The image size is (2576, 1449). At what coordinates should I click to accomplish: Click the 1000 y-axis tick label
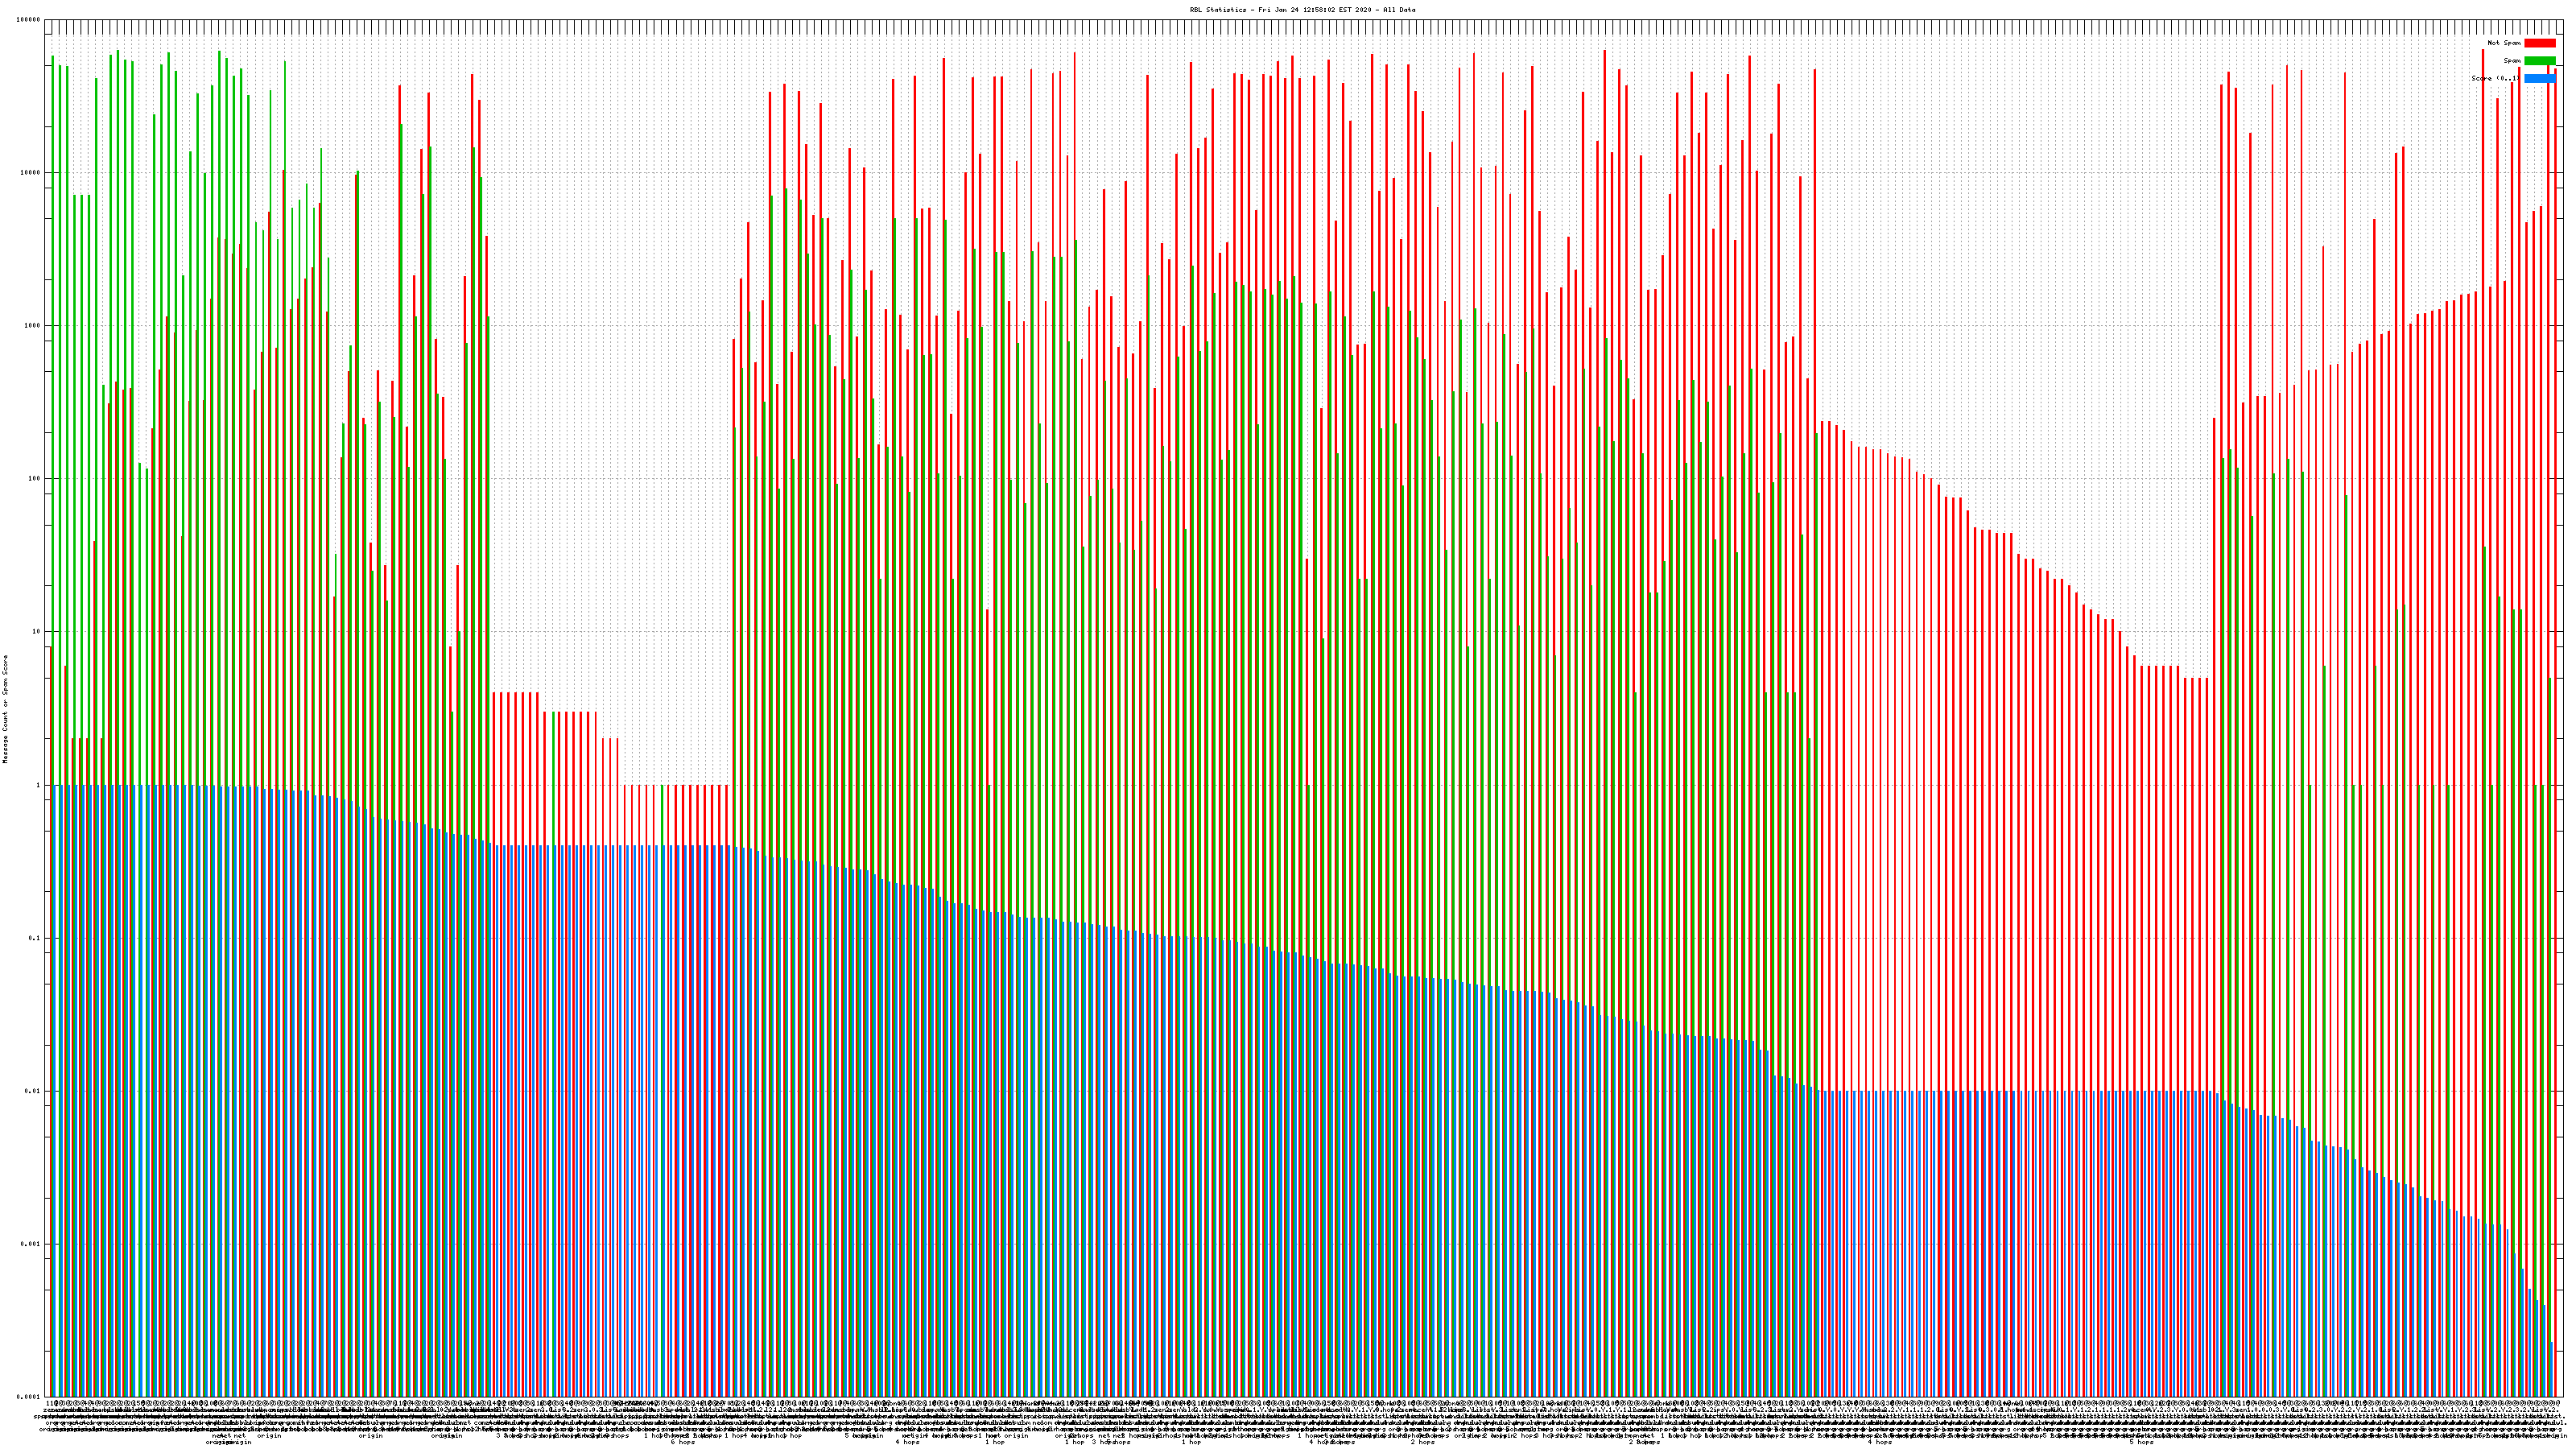pyautogui.click(x=32, y=326)
